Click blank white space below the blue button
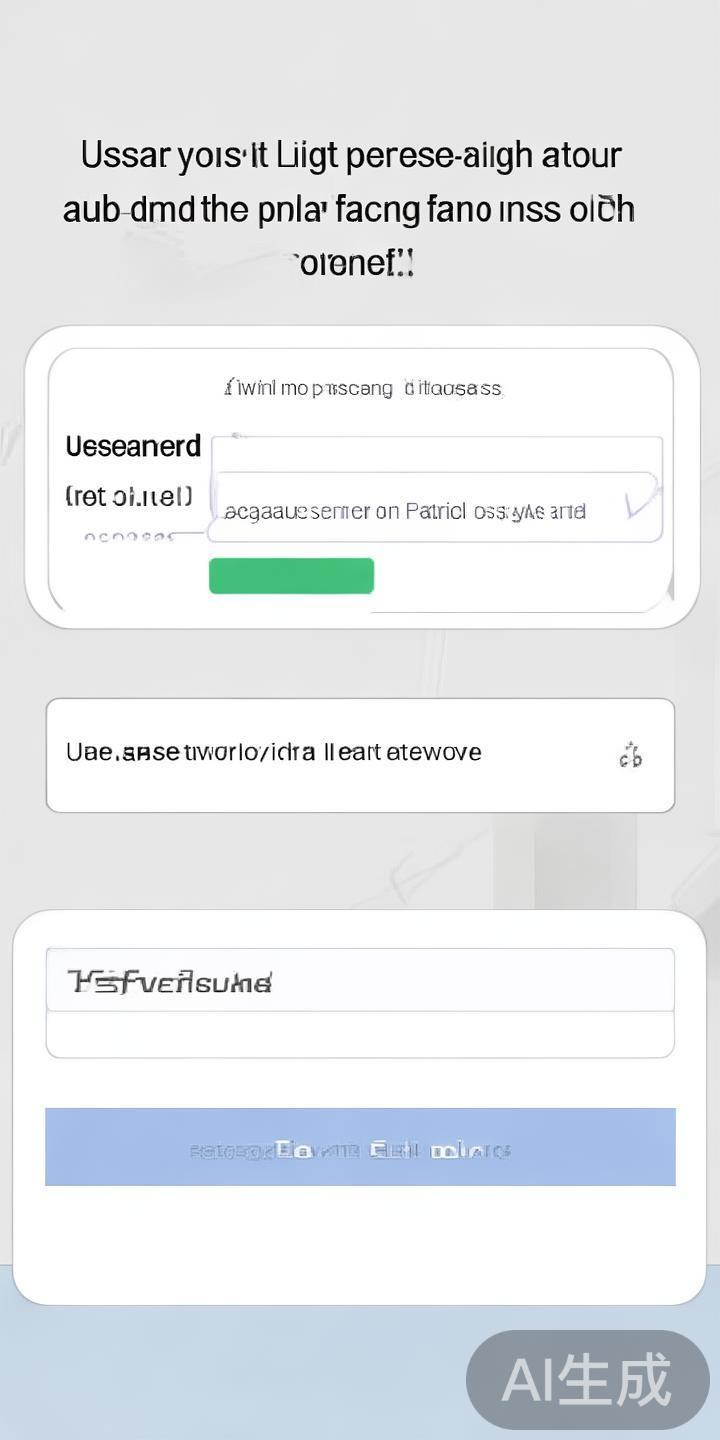Image resolution: width=720 pixels, height=1440 pixels. 360,1245
